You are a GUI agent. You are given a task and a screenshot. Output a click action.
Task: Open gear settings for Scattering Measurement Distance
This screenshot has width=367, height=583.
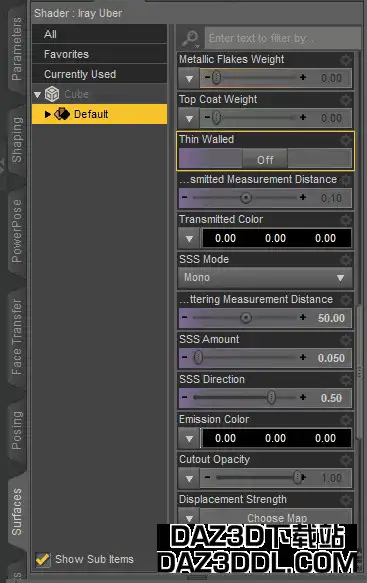tap(346, 300)
